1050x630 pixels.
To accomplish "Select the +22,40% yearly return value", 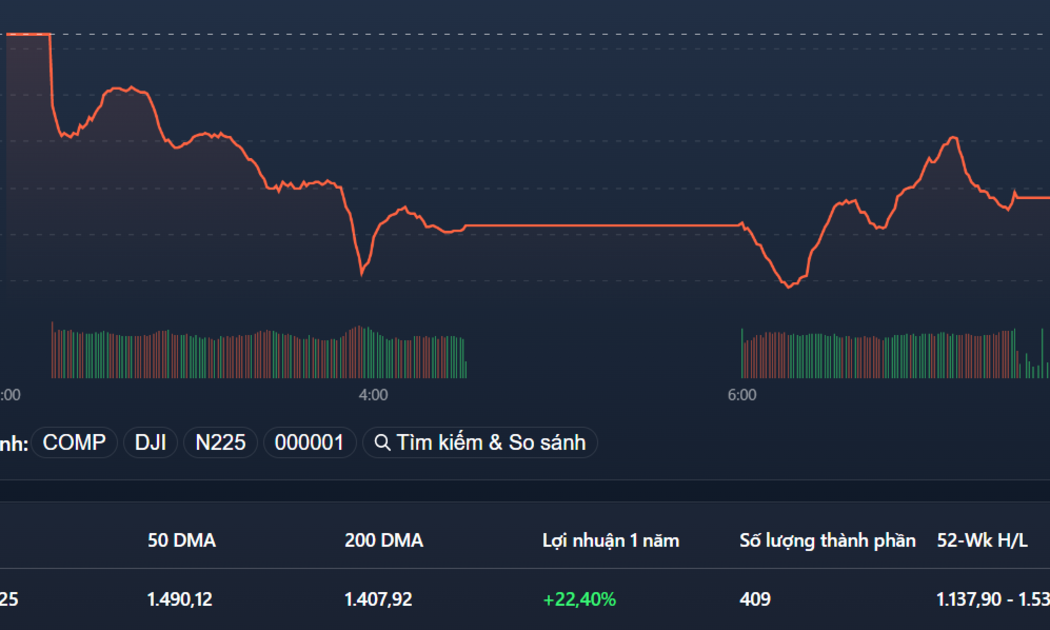I will [x=579, y=599].
